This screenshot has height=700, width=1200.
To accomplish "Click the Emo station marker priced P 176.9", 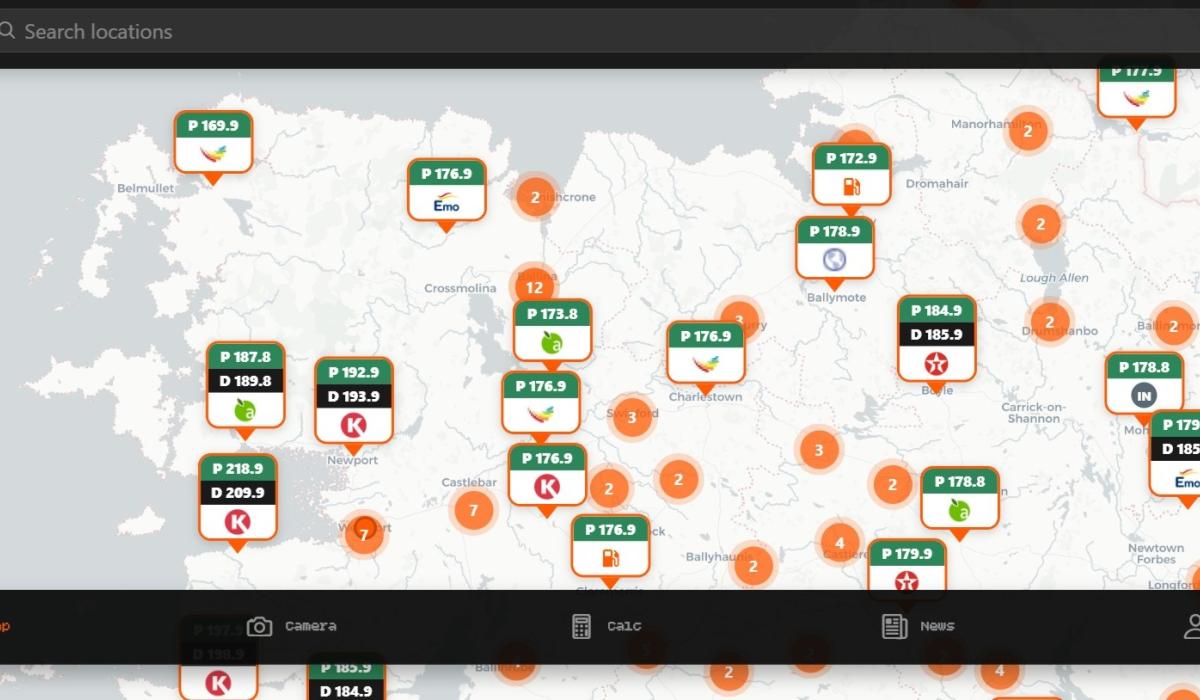I will tap(446, 190).
